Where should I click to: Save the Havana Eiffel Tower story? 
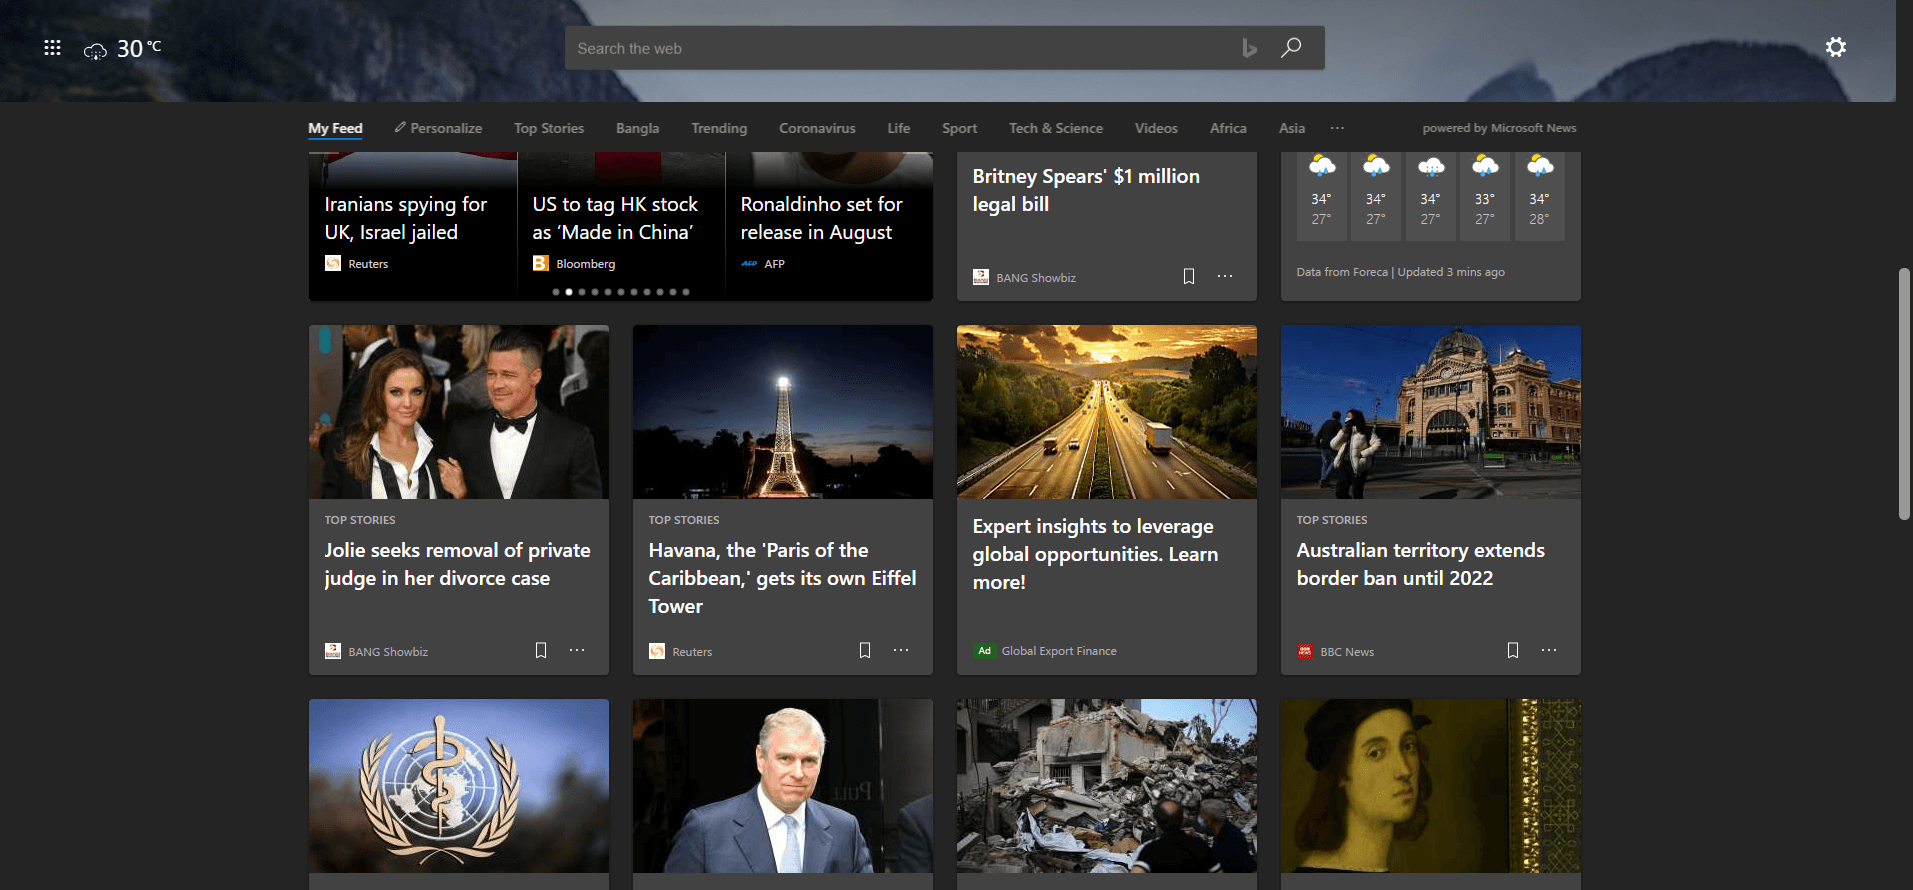(x=865, y=651)
